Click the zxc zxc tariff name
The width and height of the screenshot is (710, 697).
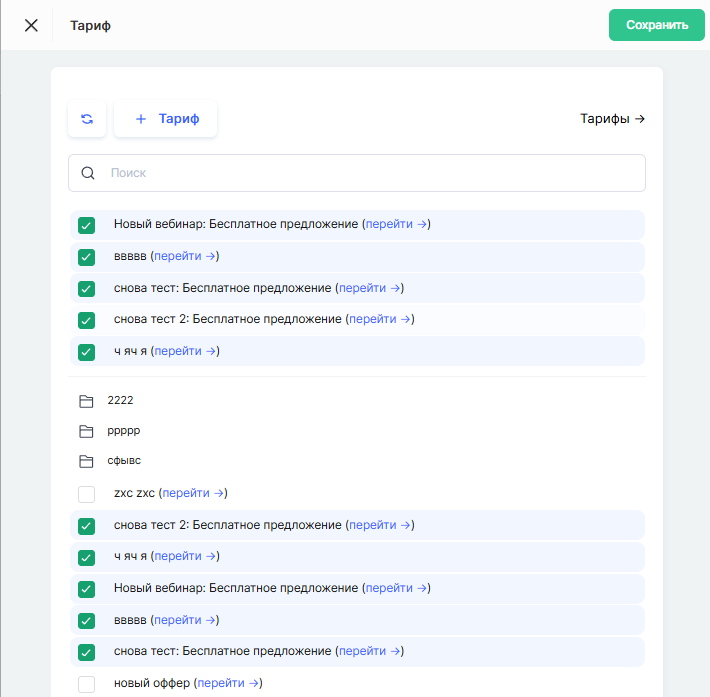(x=134, y=493)
